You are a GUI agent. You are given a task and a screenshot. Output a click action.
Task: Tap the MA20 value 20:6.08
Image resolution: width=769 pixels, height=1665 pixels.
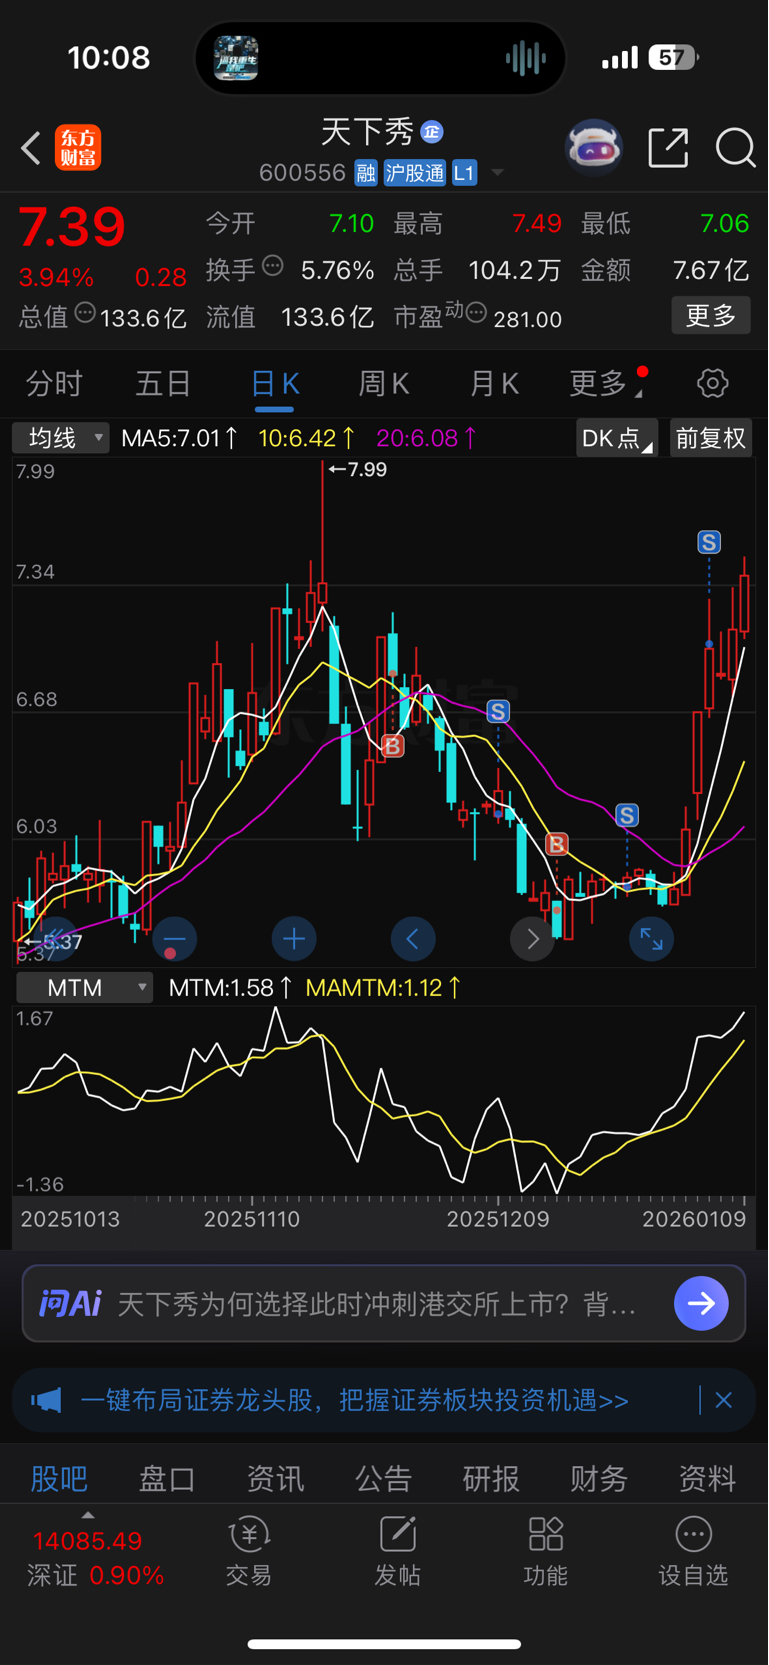coord(427,438)
